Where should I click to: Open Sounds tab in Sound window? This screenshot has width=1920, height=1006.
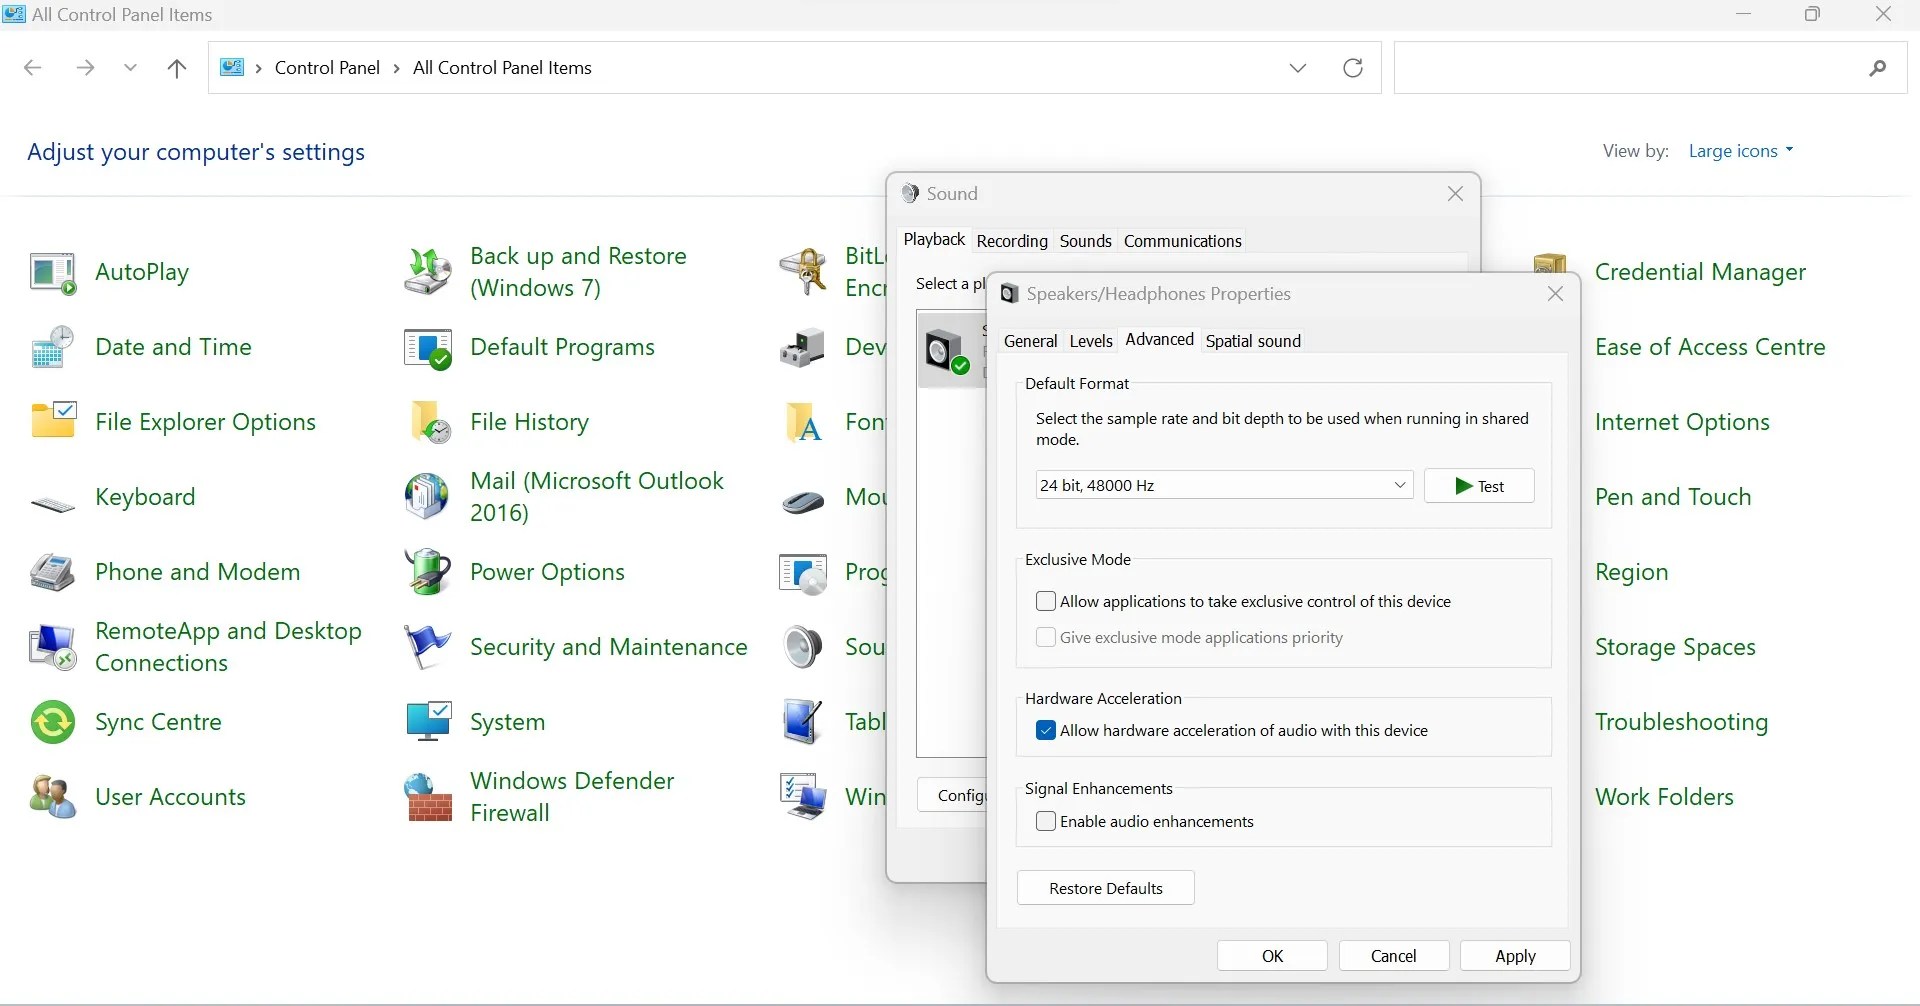coord(1085,241)
